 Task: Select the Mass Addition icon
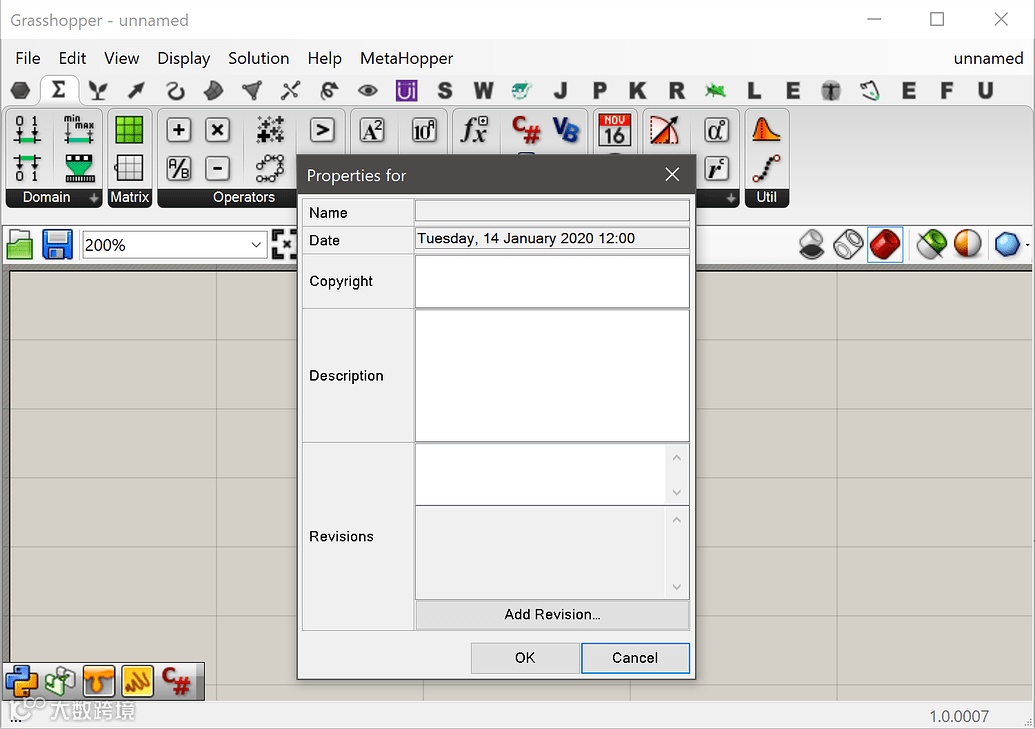[271, 129]
